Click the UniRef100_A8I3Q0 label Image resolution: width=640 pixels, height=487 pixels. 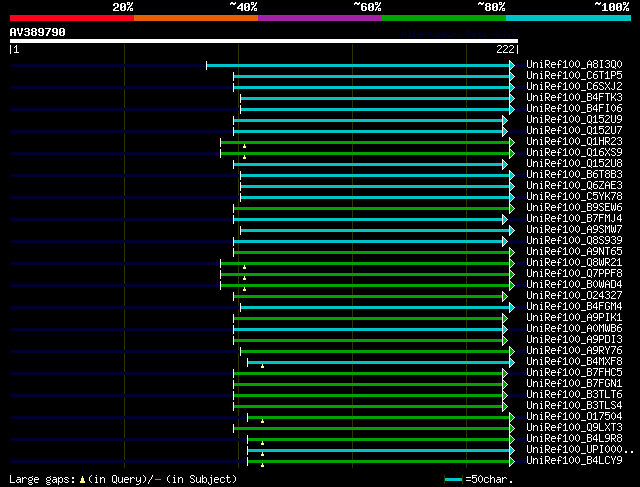(x=574, y=64)
